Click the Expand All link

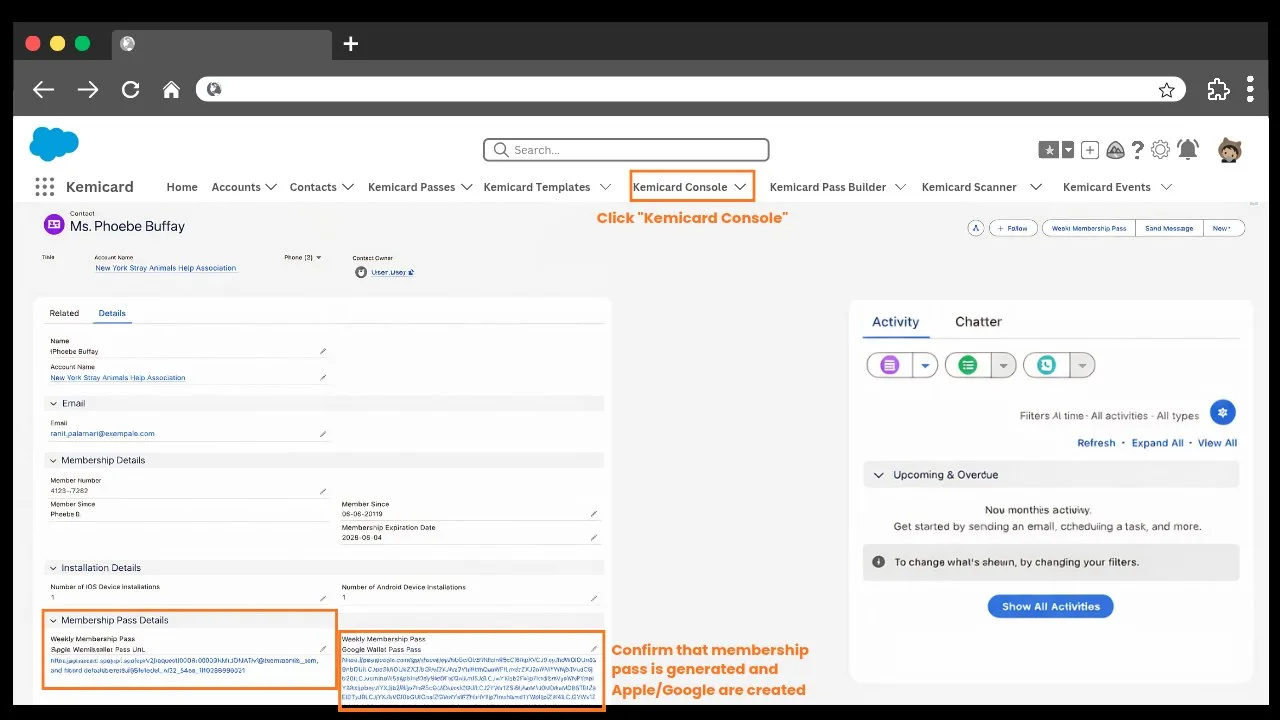click(x=1157, y=443)
